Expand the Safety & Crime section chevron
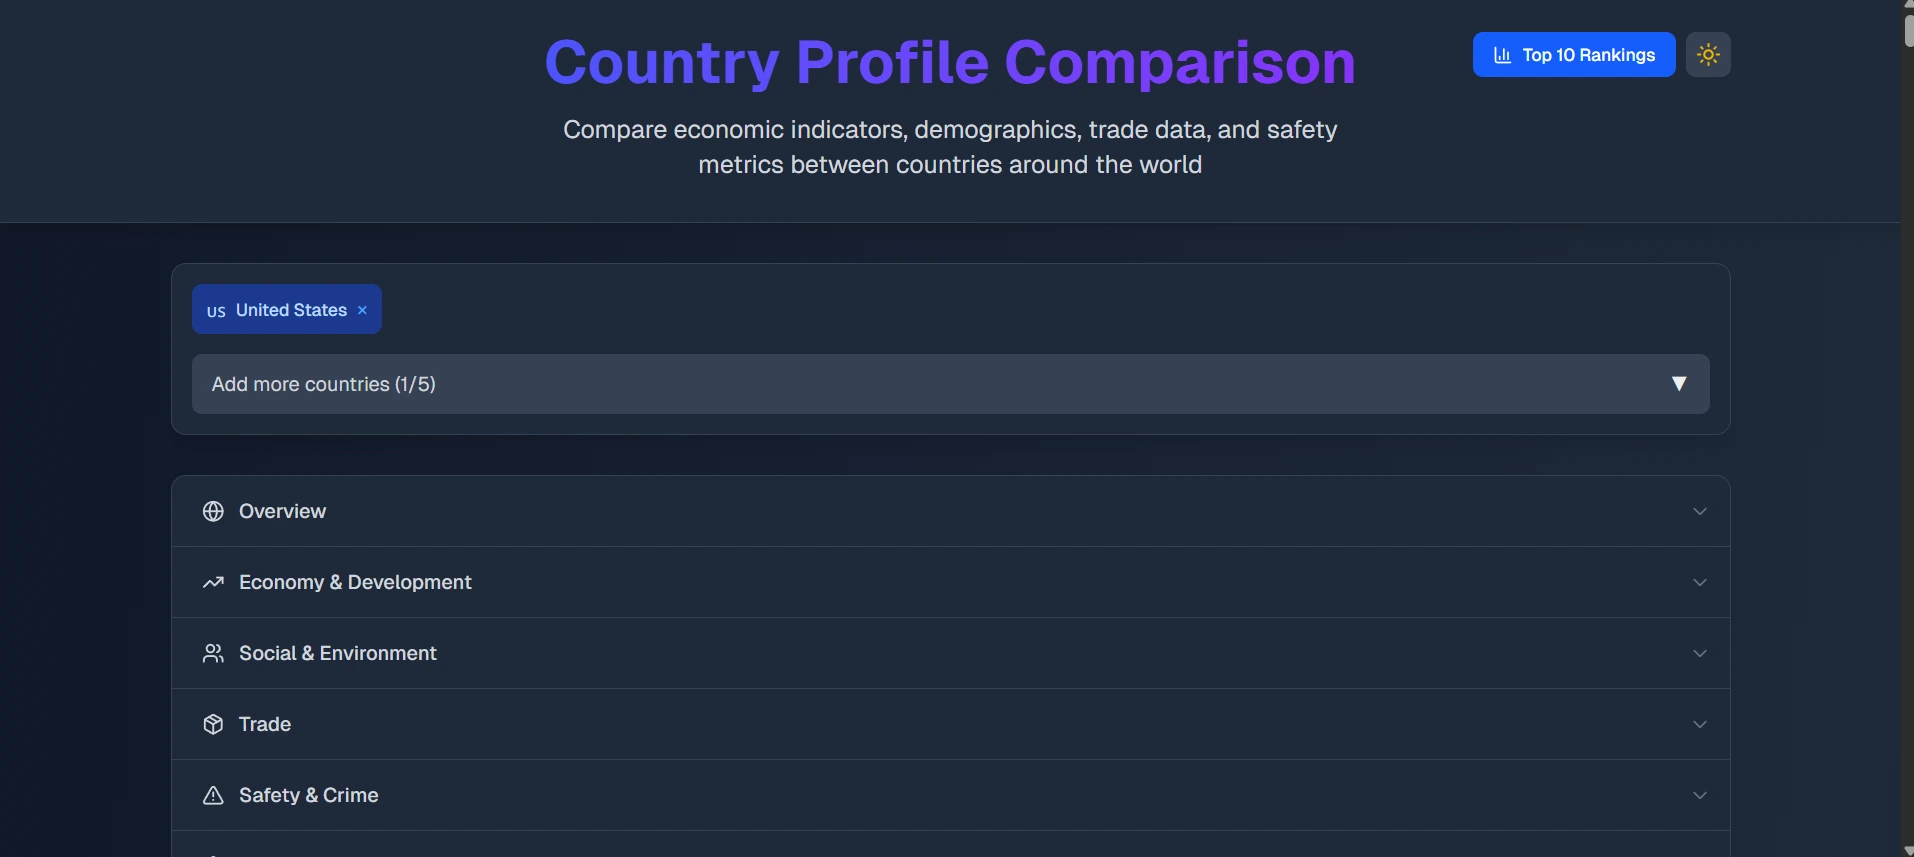 coord(1700,795)
